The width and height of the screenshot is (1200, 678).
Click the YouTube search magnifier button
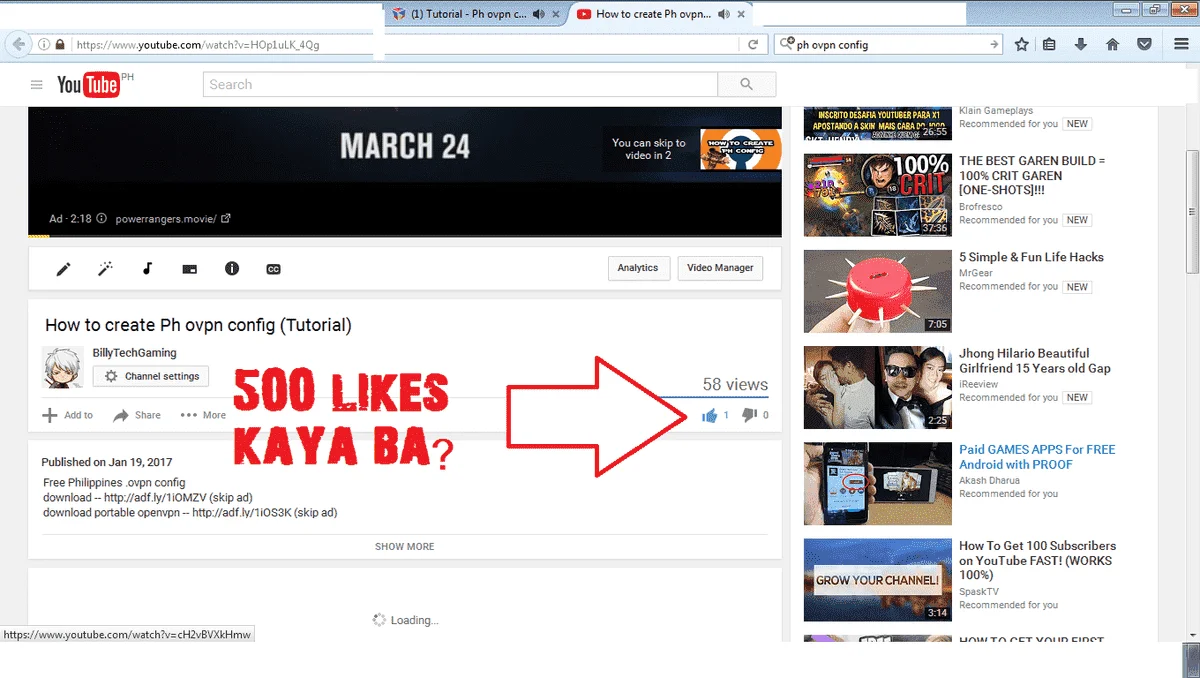[746, 85]
